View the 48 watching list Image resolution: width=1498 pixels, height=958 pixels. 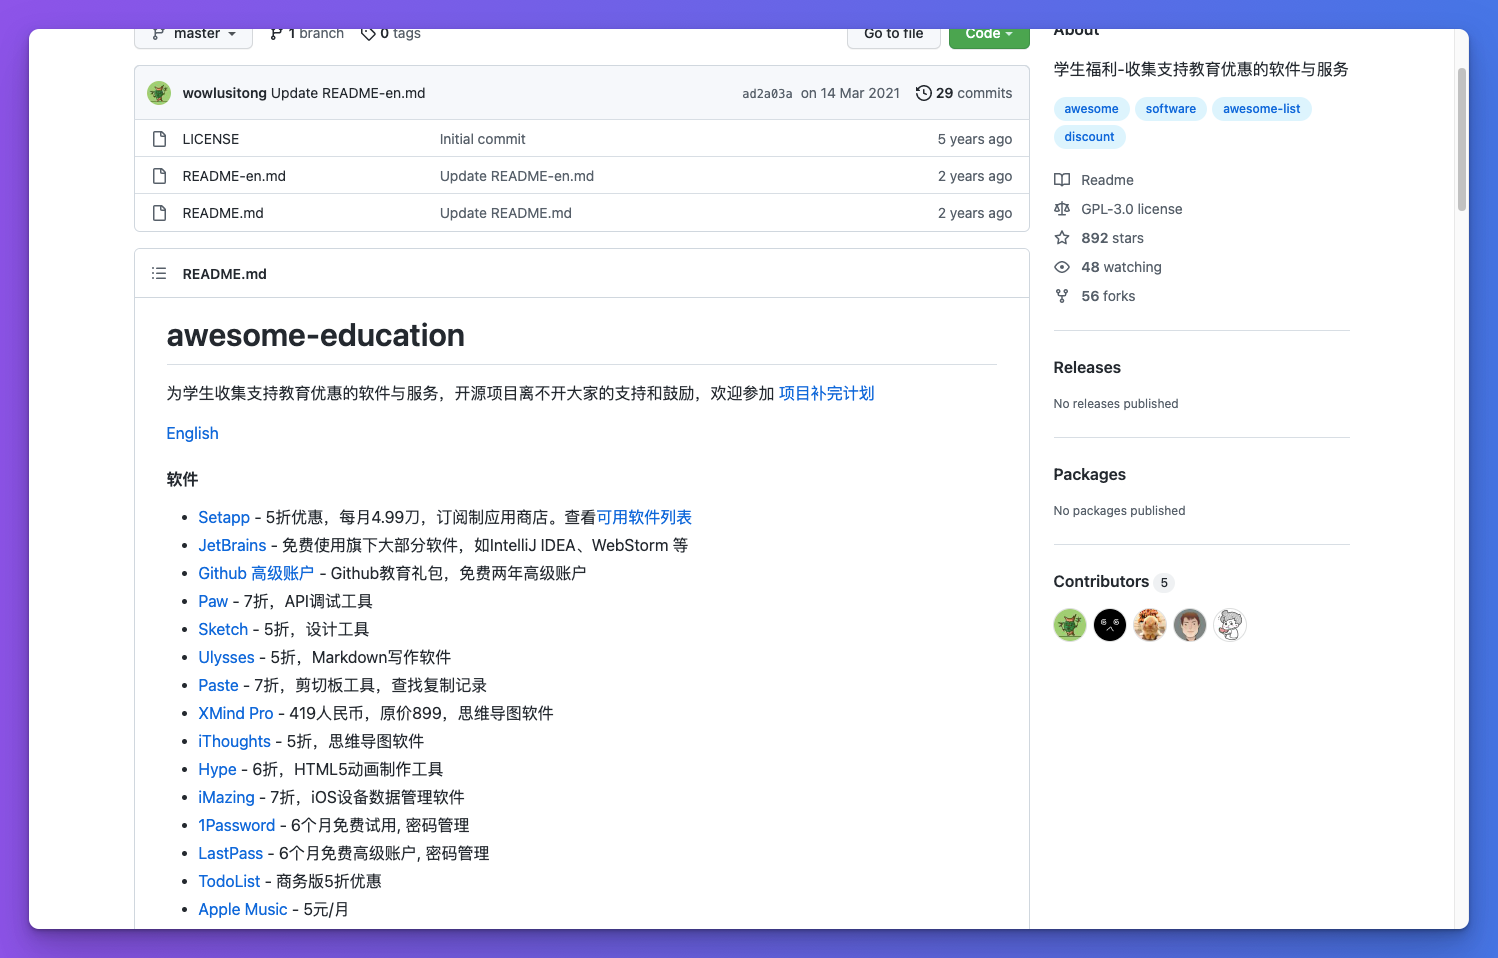point(1121,267)
